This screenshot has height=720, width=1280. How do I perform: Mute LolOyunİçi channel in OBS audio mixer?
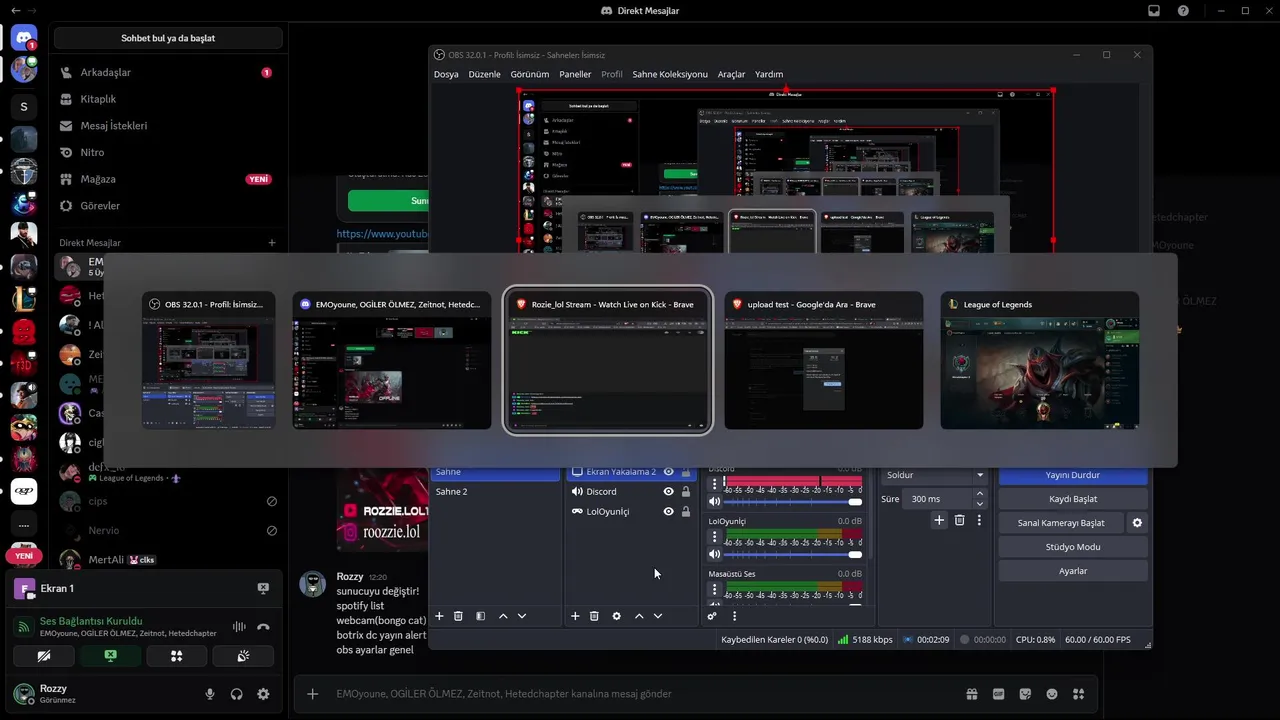[x=714, y=554]
